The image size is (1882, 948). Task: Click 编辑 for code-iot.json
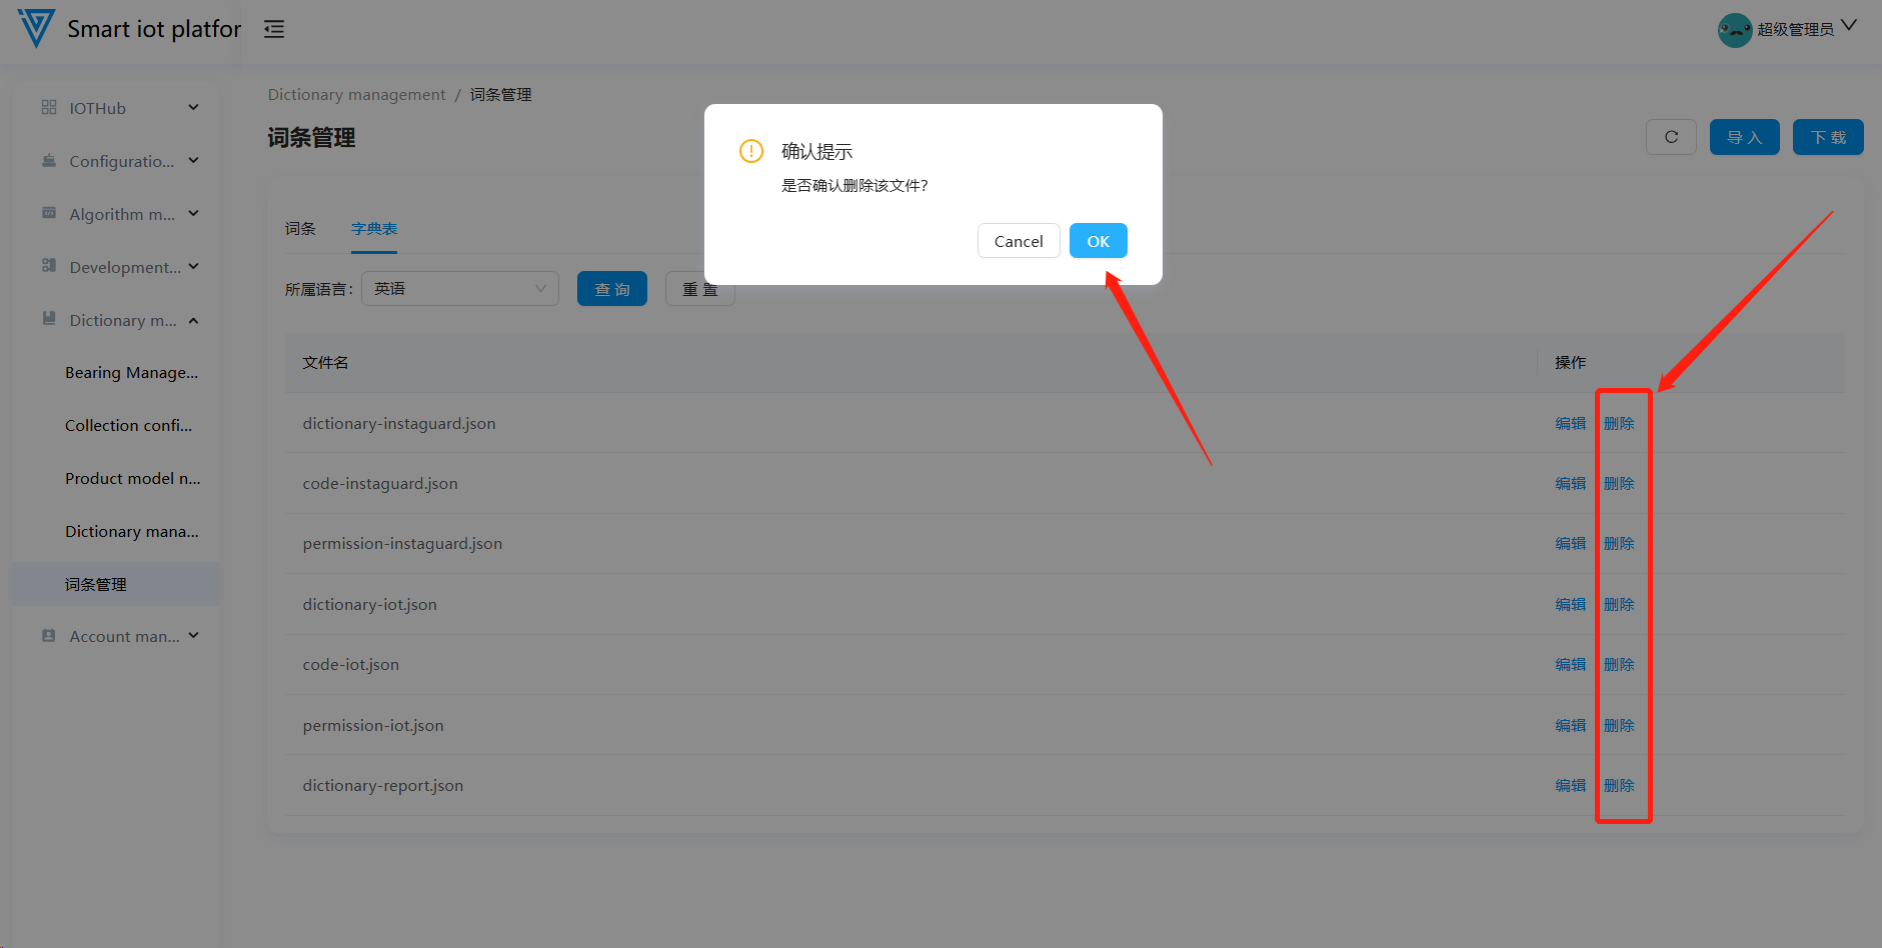coord(1570,664)
